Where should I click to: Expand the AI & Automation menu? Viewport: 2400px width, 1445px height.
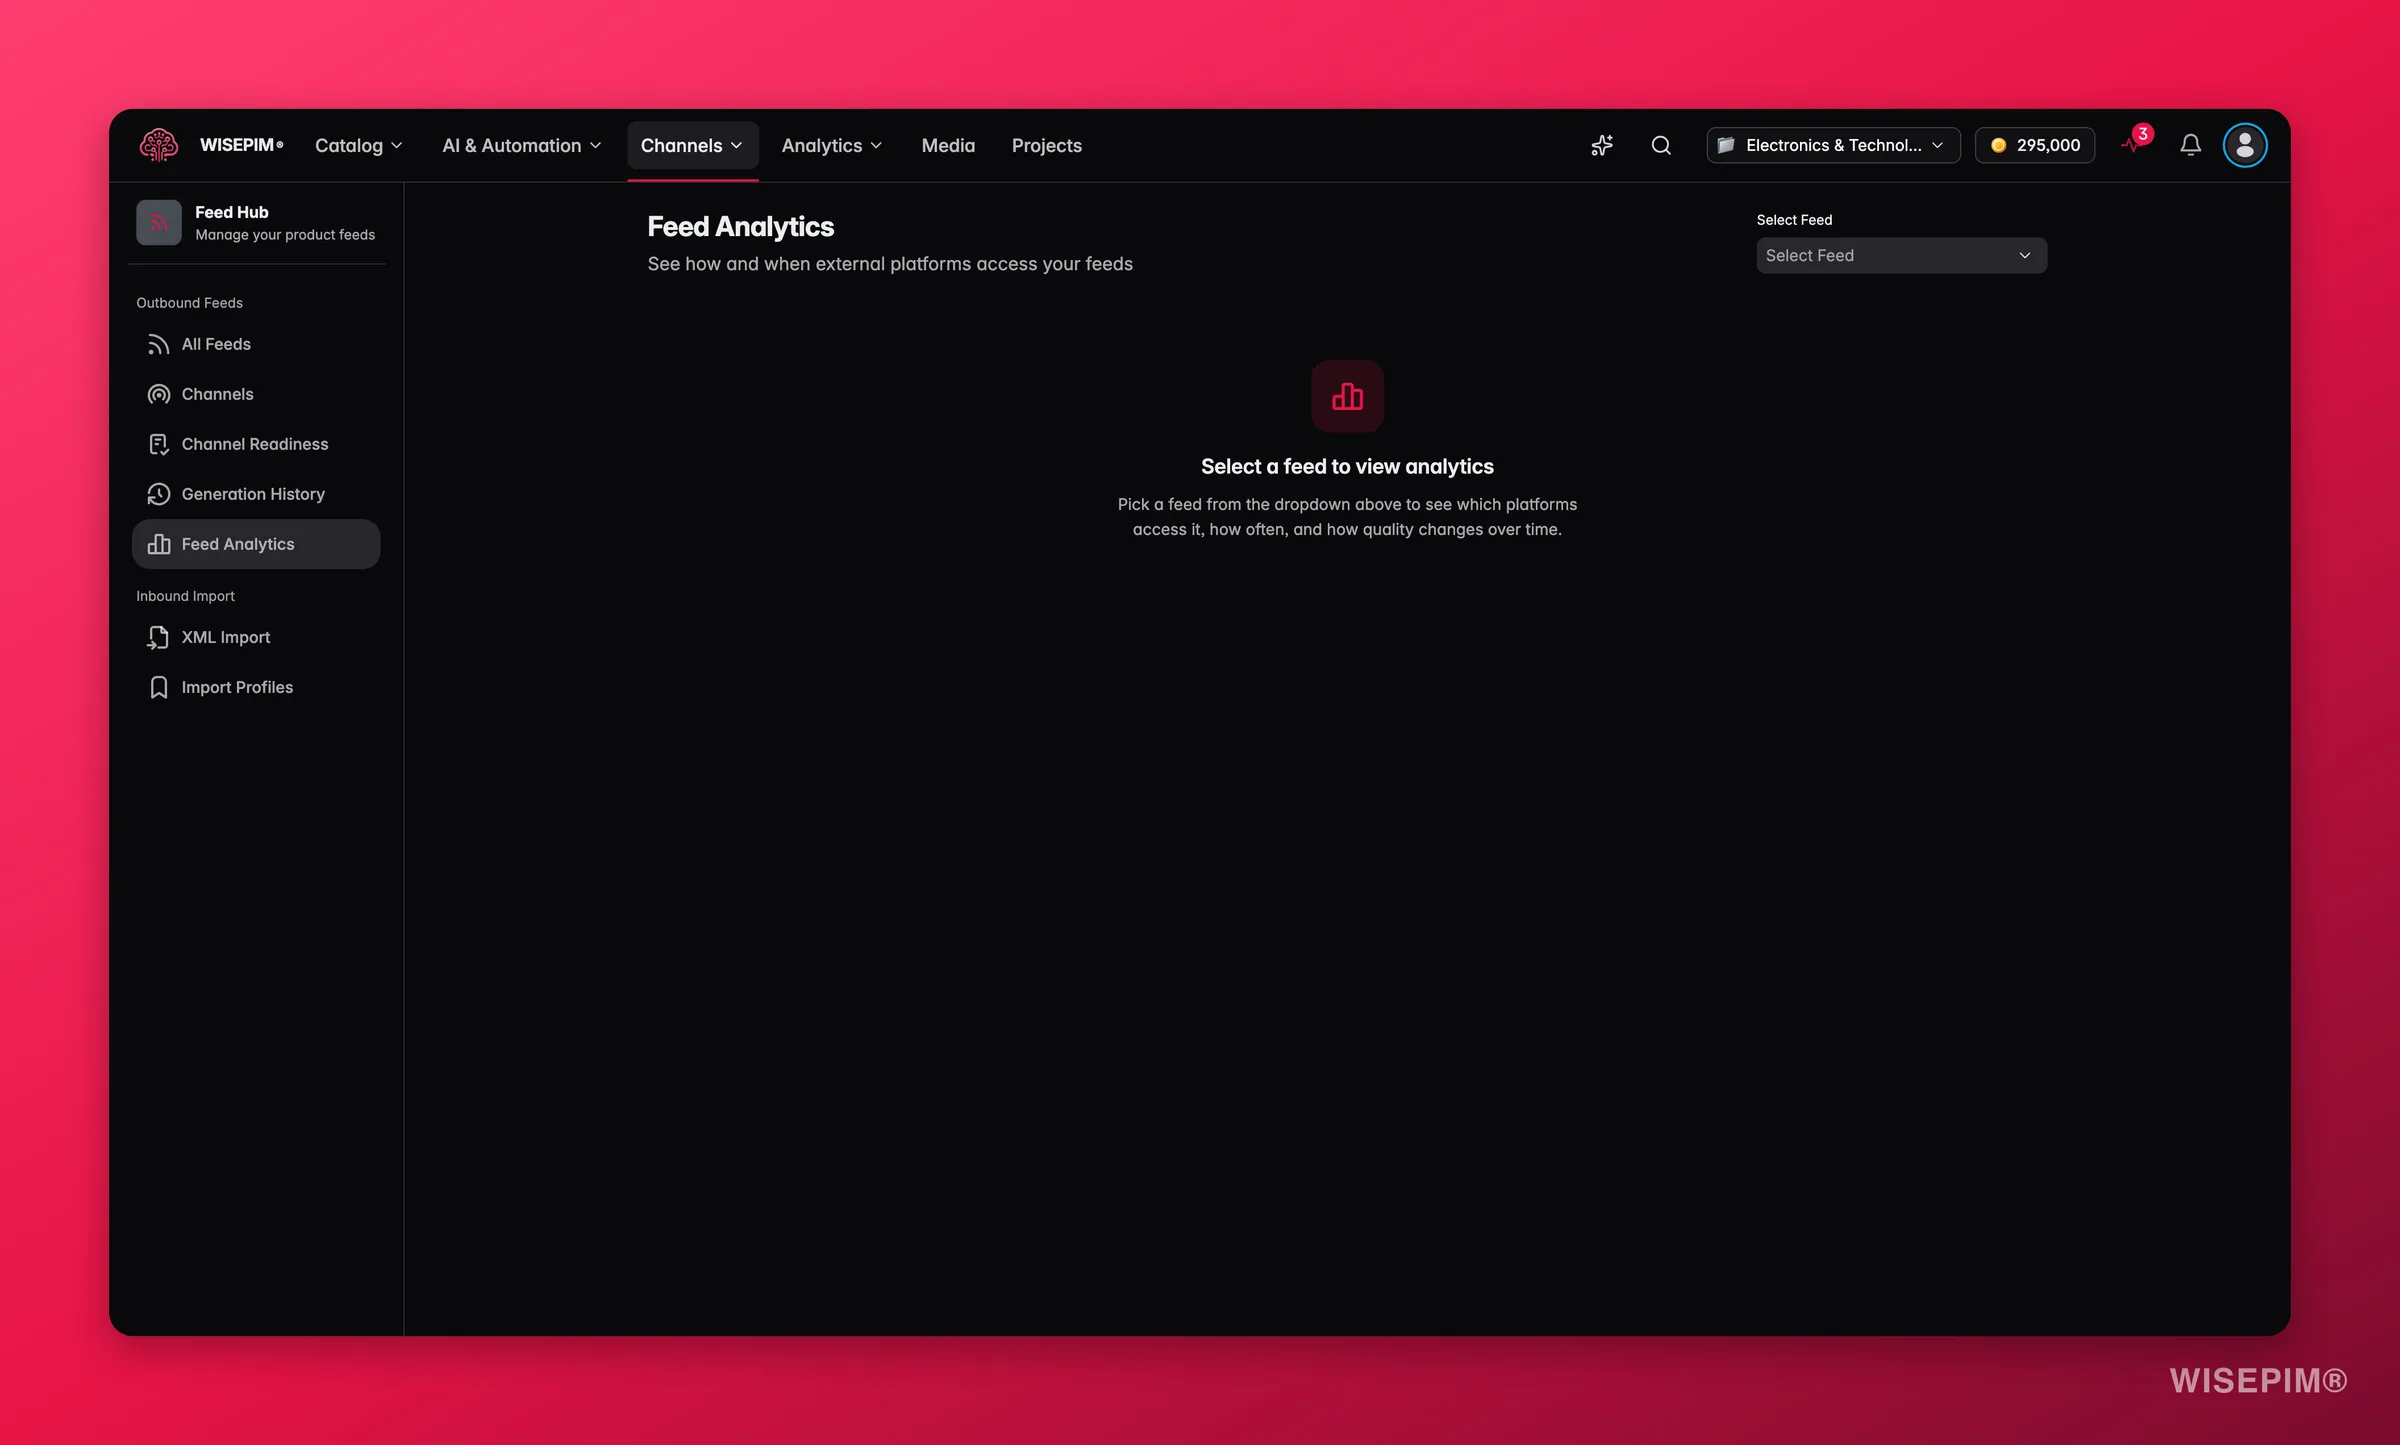pos(522,145)
